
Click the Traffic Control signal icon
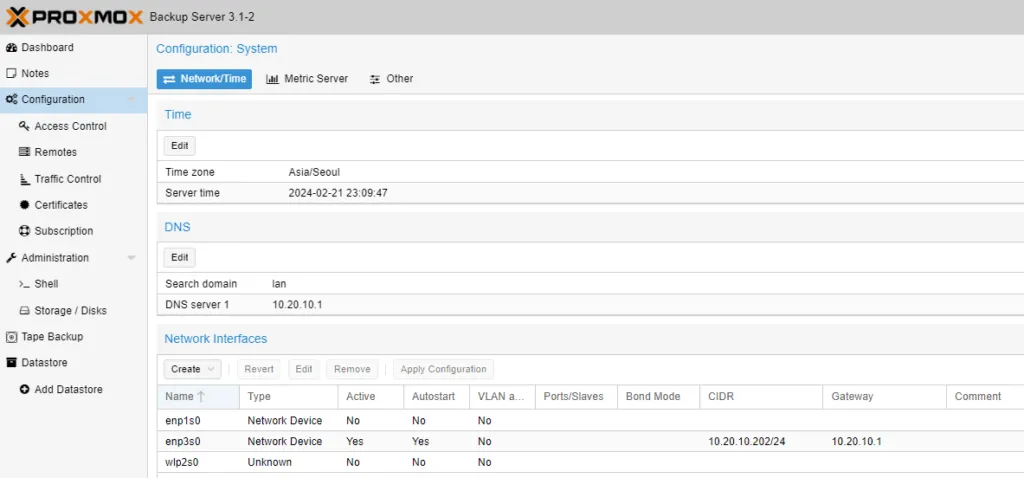pyautogui.click(x=24, y=179)
